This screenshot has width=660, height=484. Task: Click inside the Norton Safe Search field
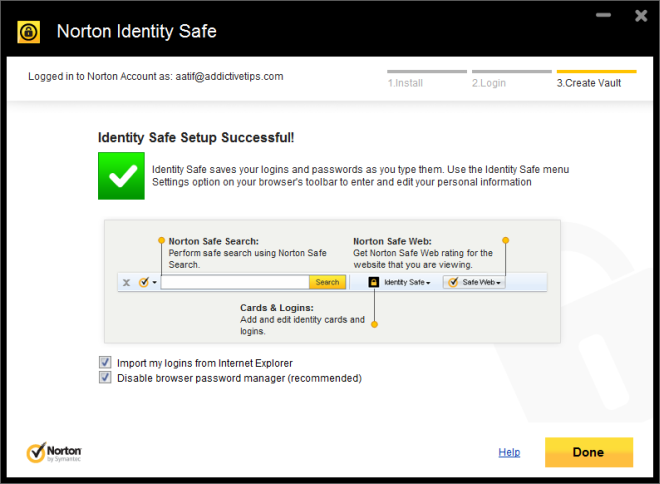pyautogui.click(x=234, y=283)
